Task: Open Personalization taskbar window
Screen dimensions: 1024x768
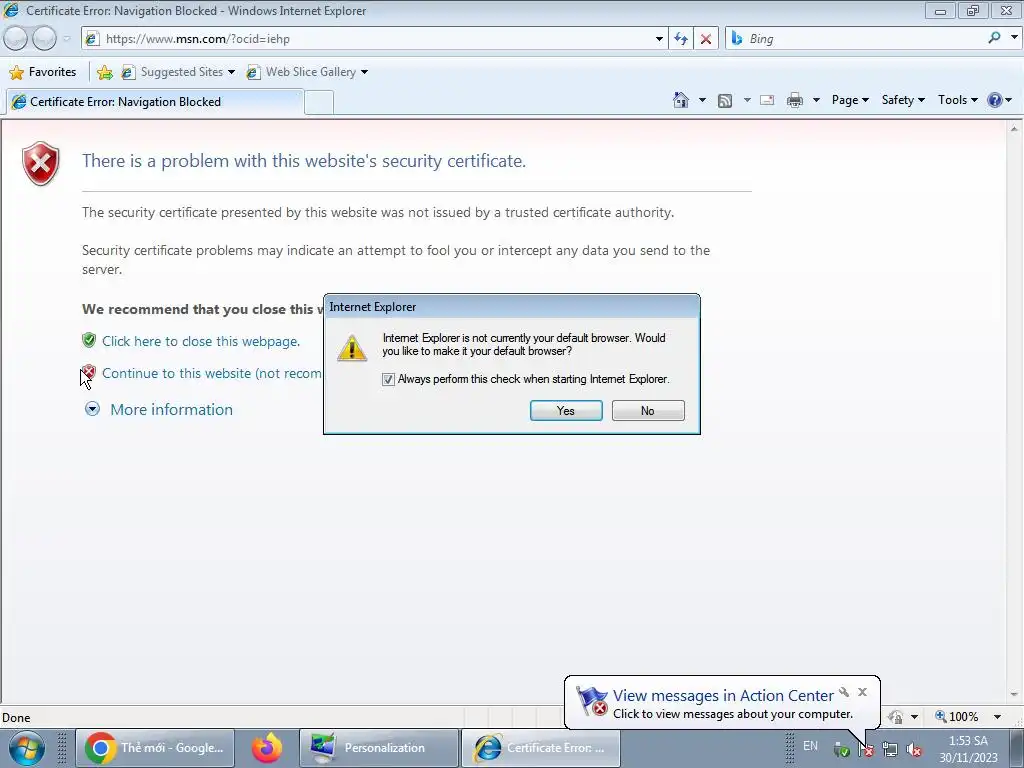Action: click(379, 748)
